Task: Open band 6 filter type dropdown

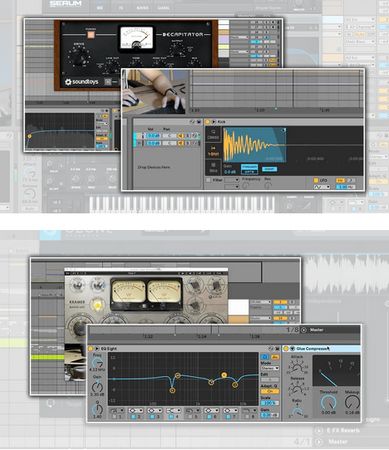Action: (211, 410)
